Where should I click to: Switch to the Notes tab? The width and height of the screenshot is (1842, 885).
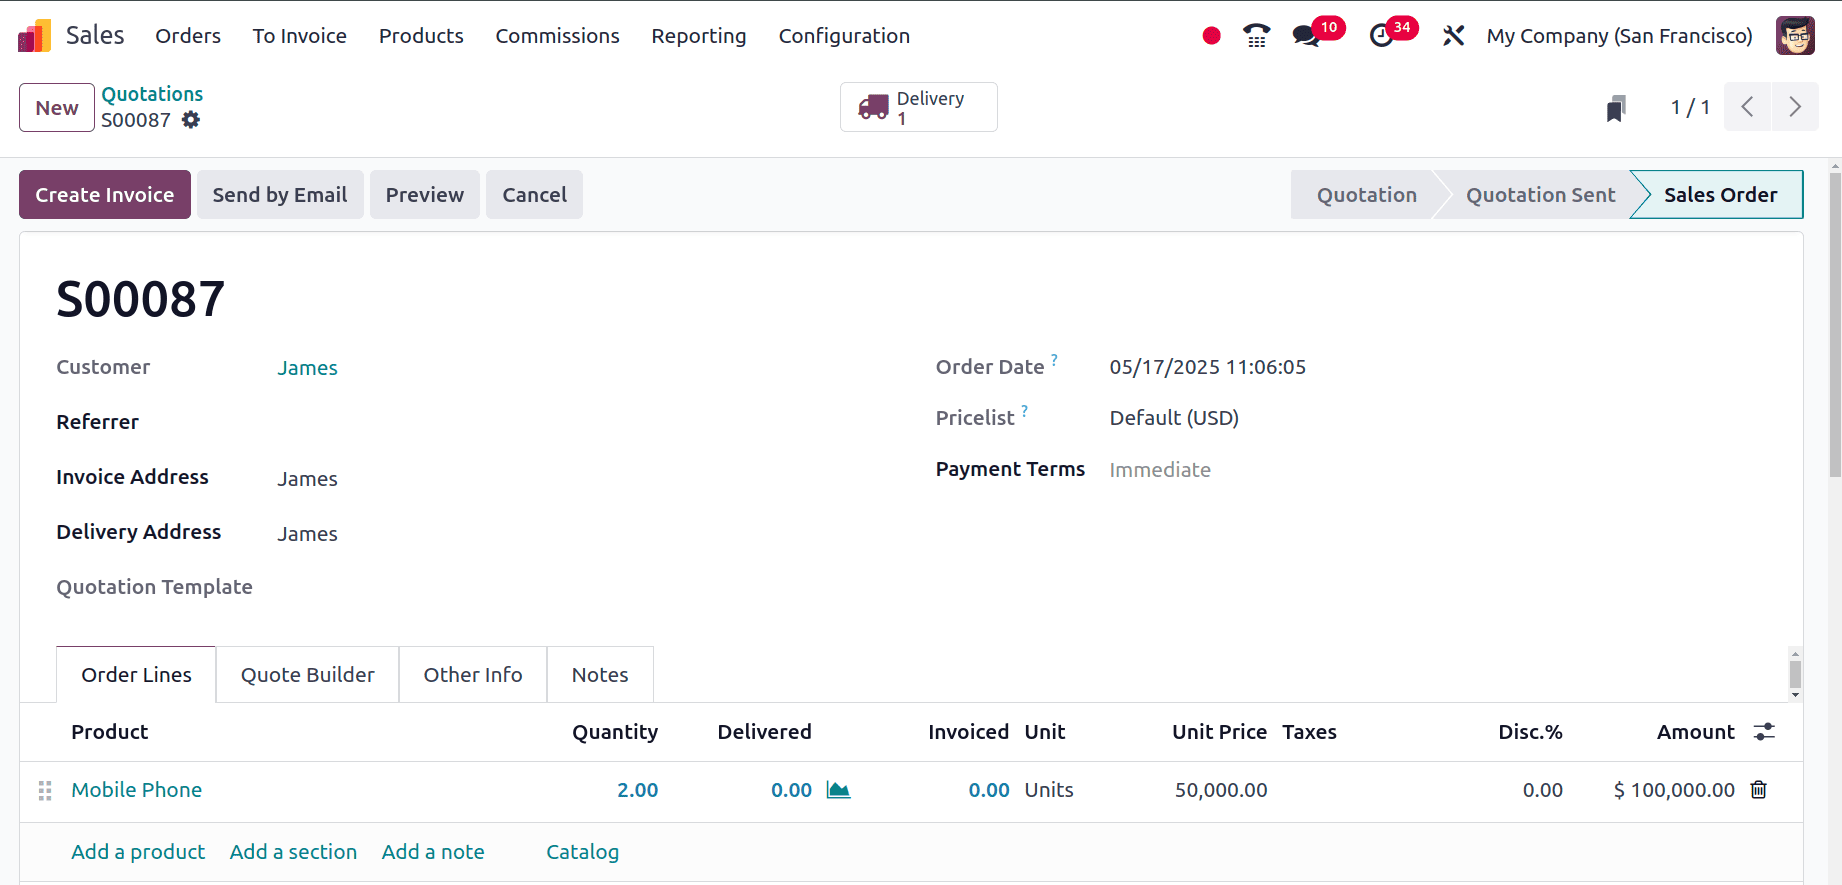coord(600,675)
